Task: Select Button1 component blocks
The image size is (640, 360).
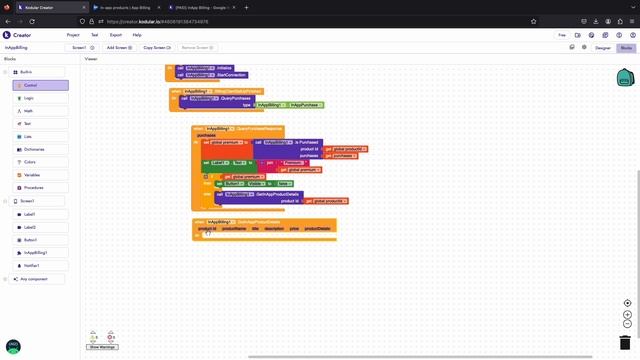Action: (x=40, y=240)
